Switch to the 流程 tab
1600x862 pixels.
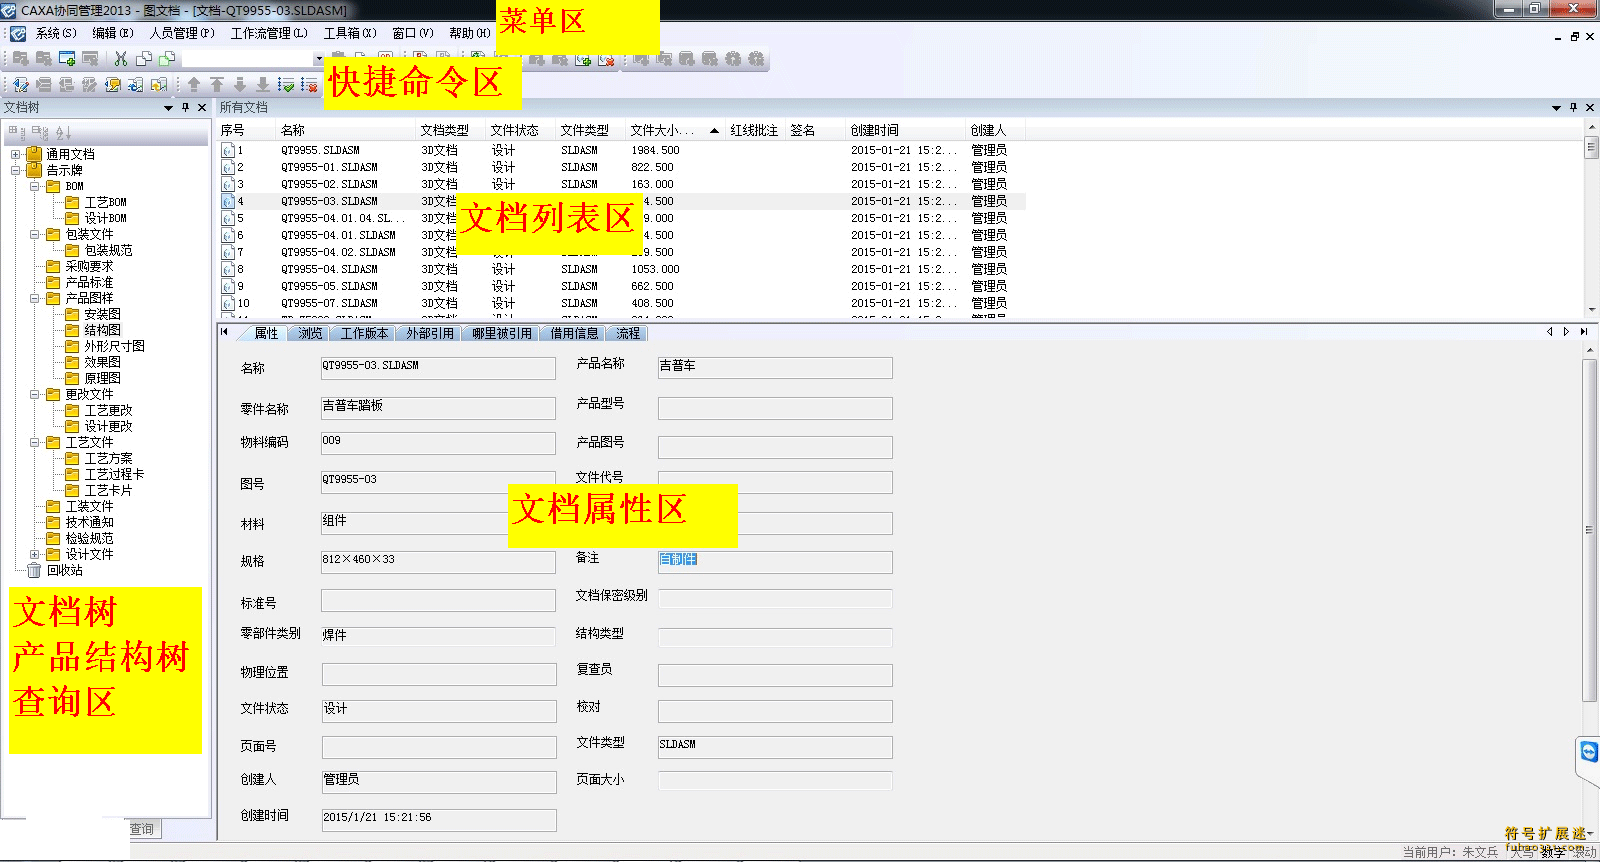click(628, 333)
